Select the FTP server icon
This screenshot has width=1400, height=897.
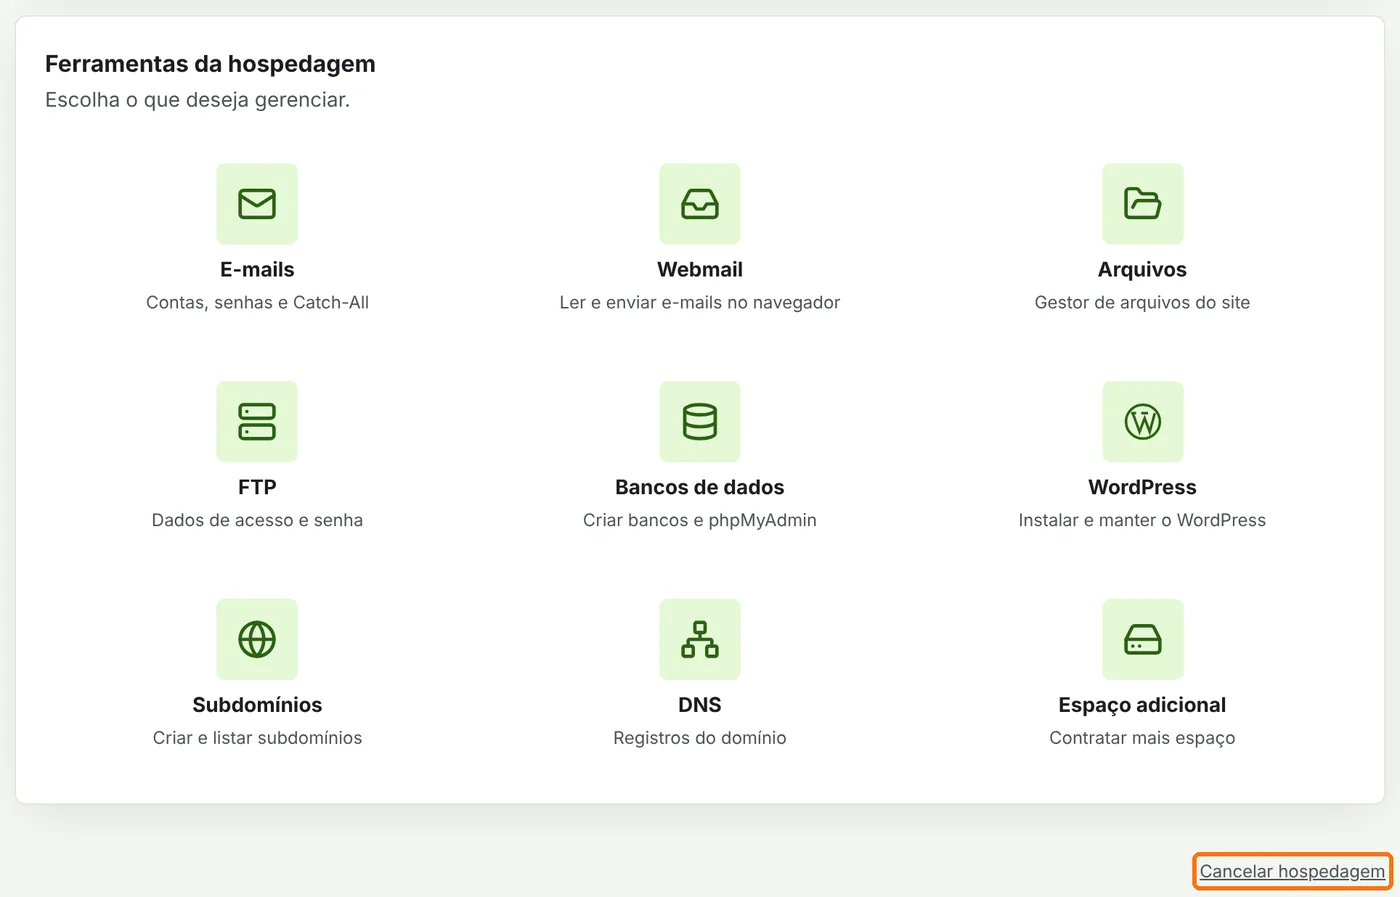(x=257, y=422)
